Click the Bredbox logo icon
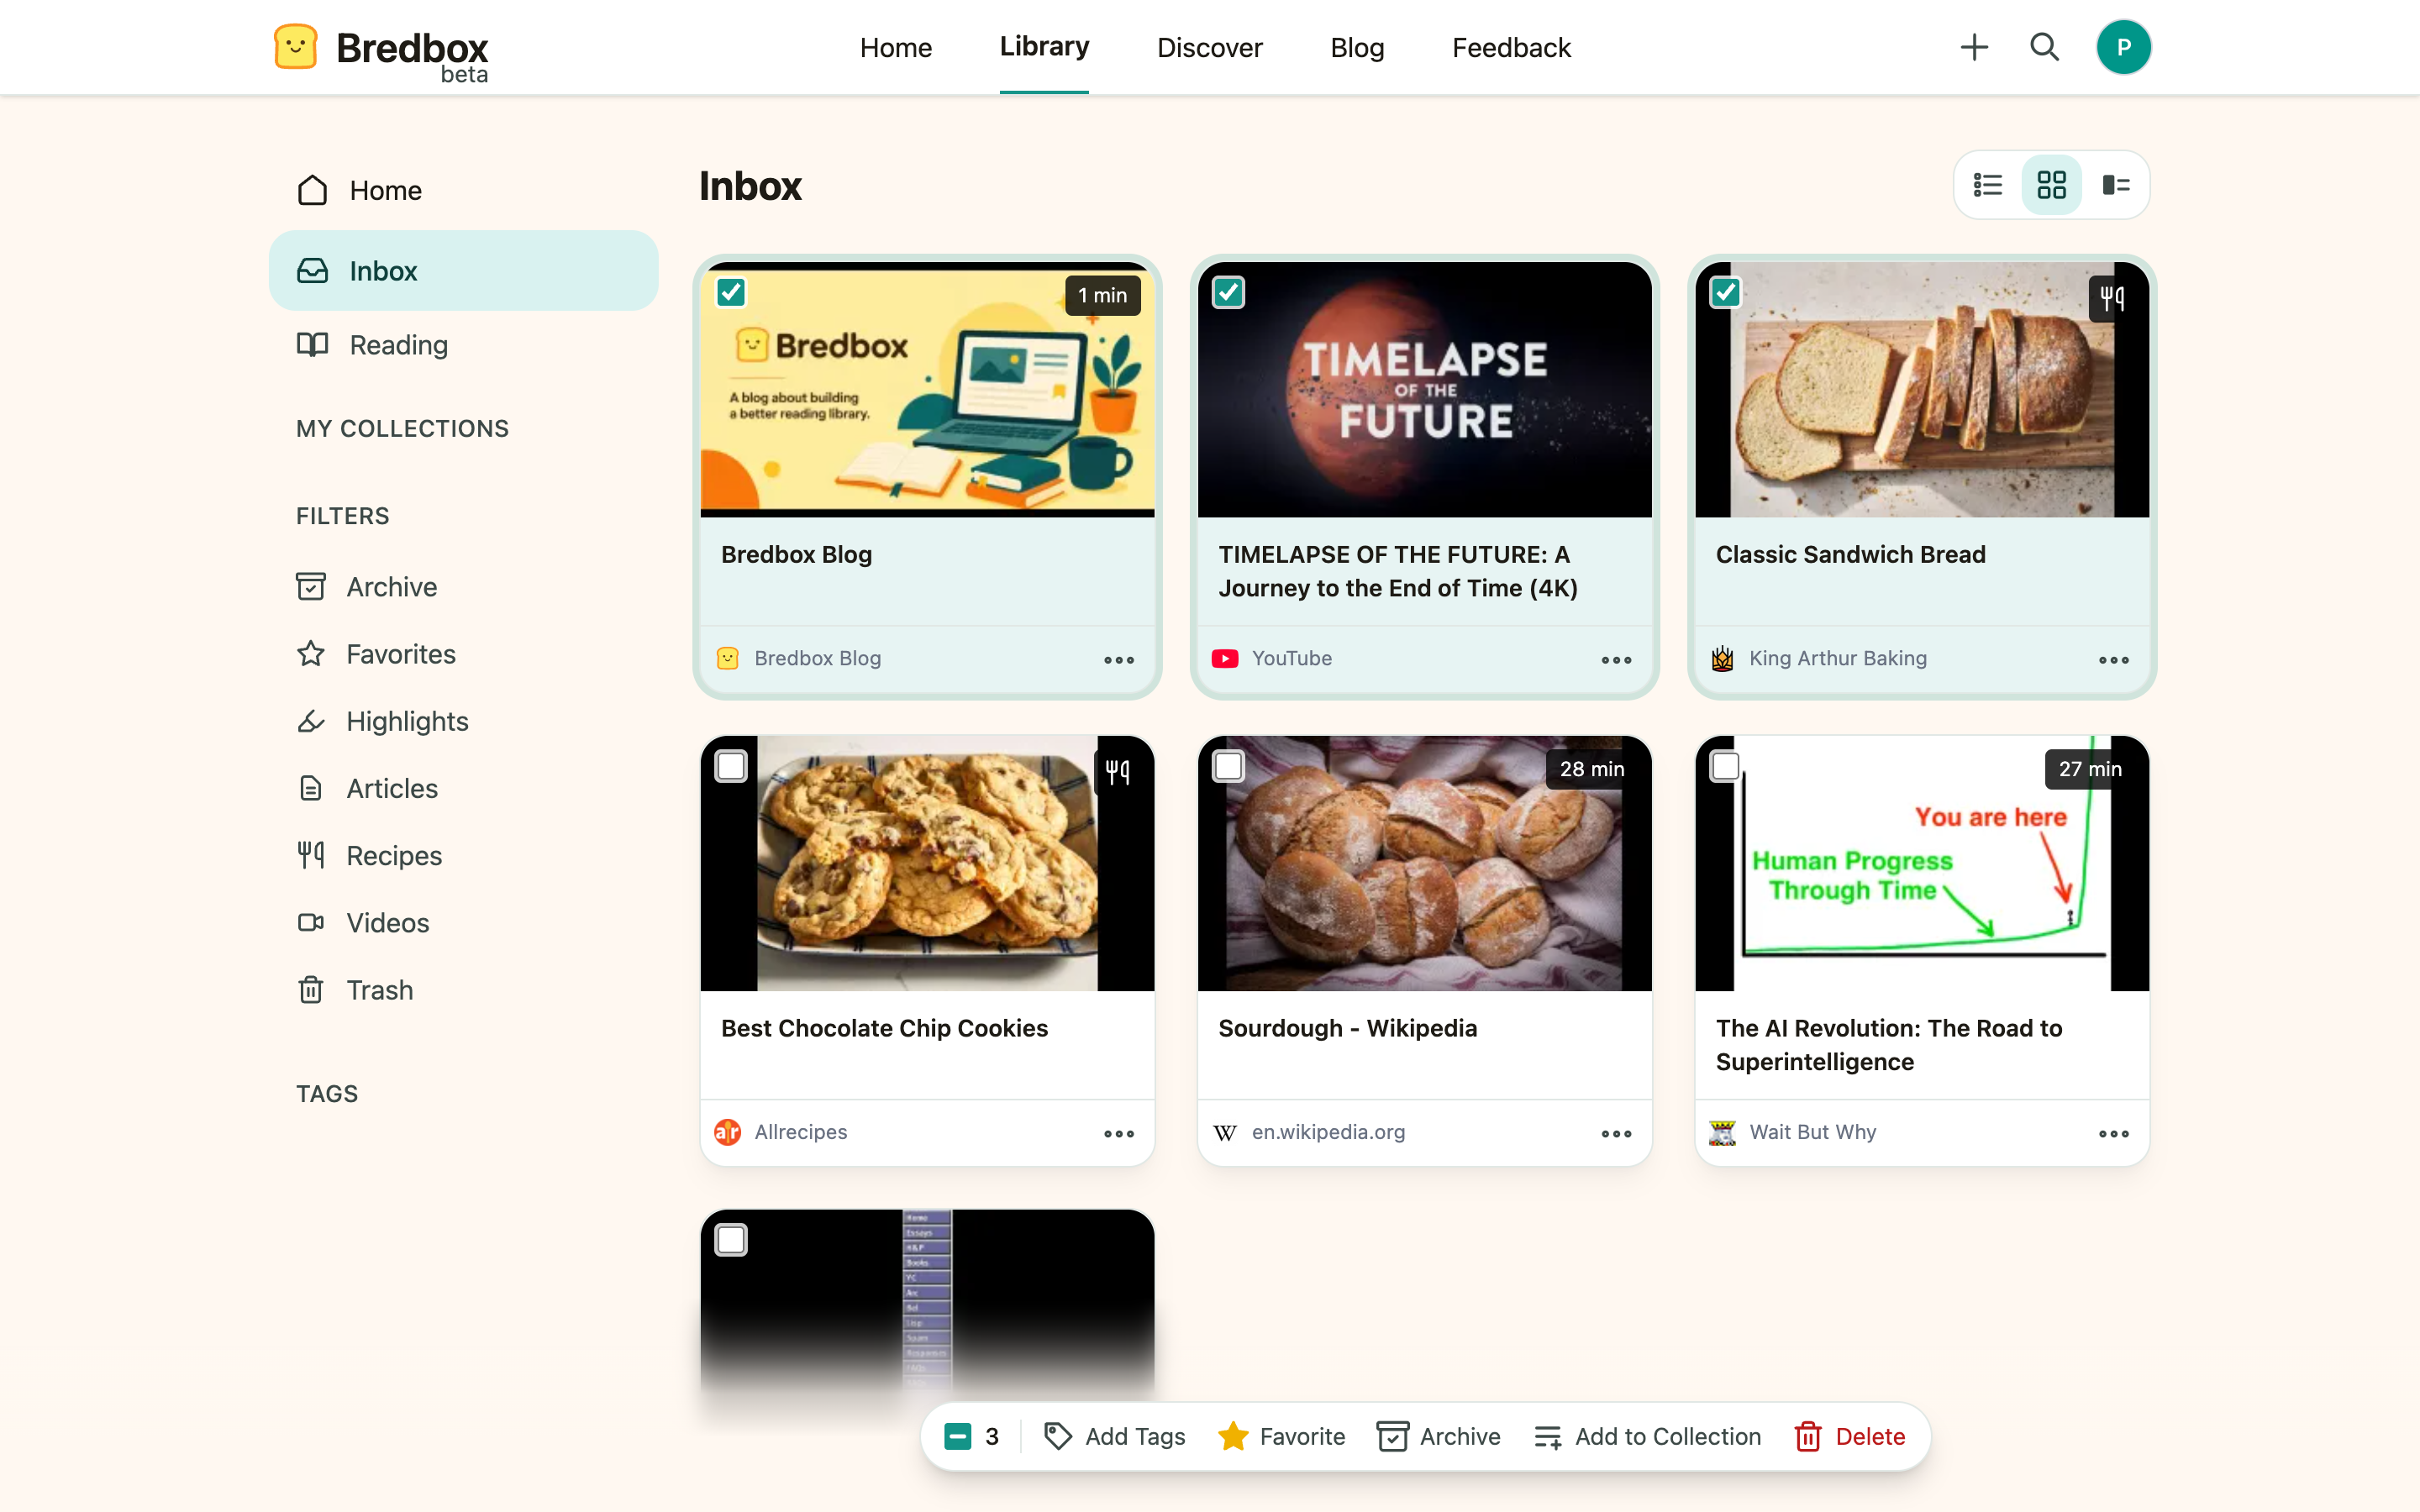Image resolution: width=2420 pixels, height=1512 pixels. tap(295, 47)
